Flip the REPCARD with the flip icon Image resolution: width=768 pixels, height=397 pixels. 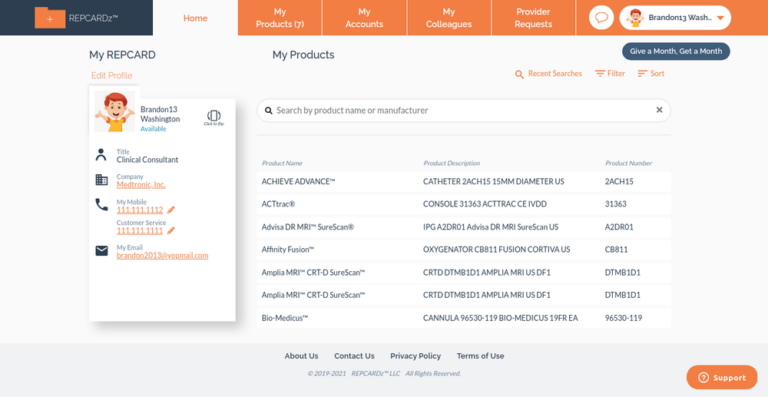pyautogui.click(x=214, y=117)
